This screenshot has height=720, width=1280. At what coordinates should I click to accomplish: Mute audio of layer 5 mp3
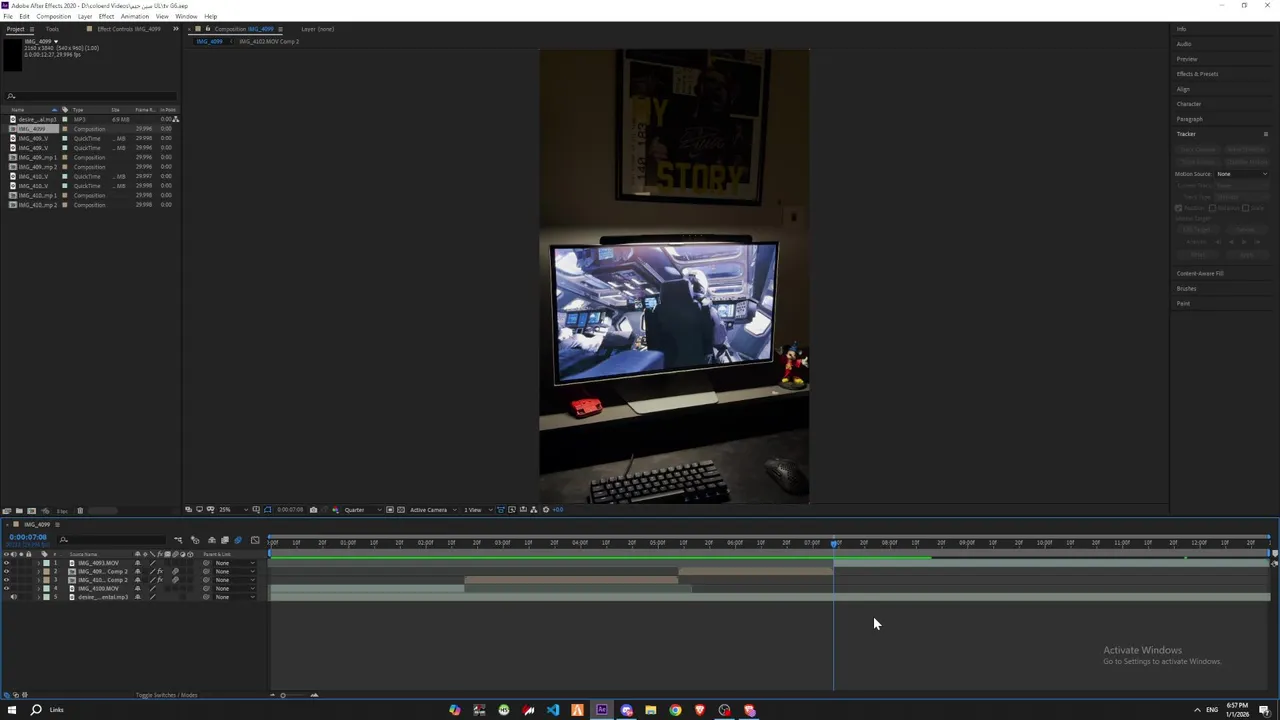14,597
